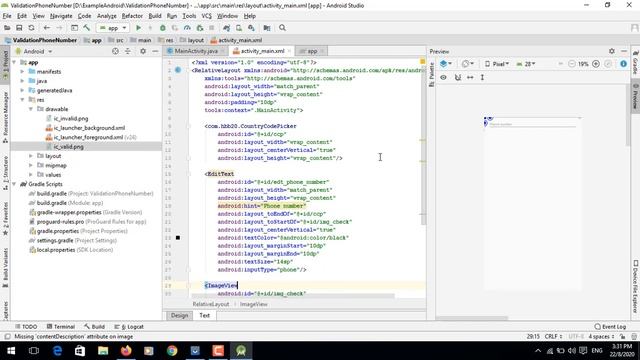640x360 pixels.
Task: Open the Terminal tool window
Action: click(61, 327)
